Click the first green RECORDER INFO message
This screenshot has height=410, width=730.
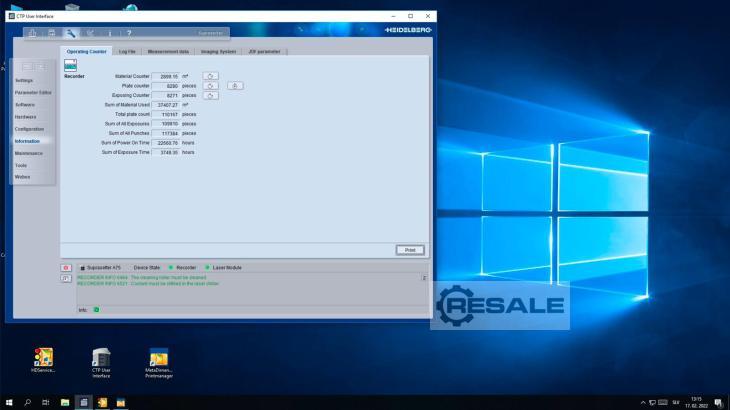click(x=142, y=277)
